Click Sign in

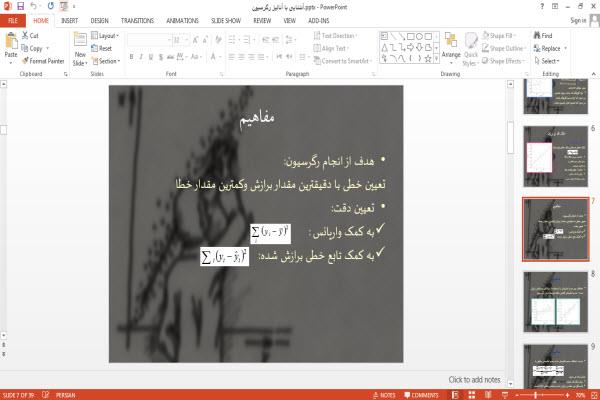(x=578, y=21)
